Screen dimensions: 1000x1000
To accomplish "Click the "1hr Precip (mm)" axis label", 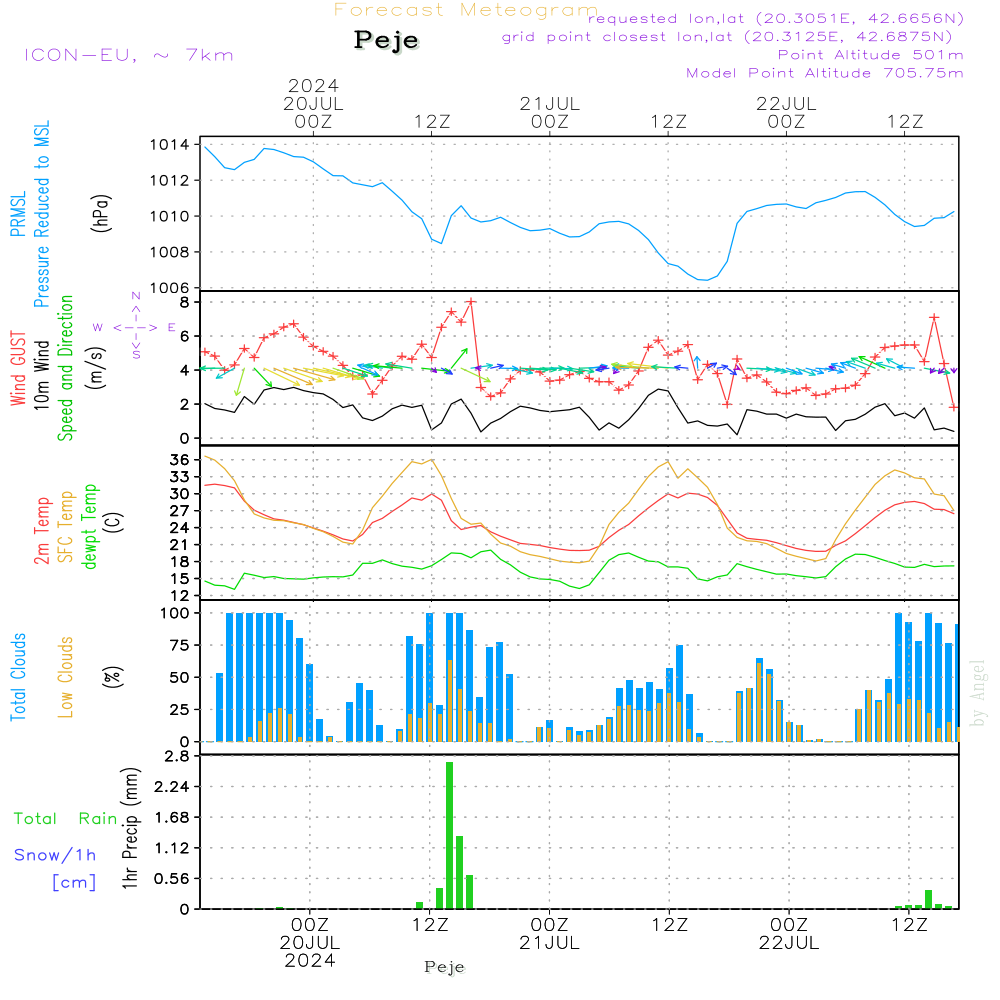I will [x=130, y=828].
